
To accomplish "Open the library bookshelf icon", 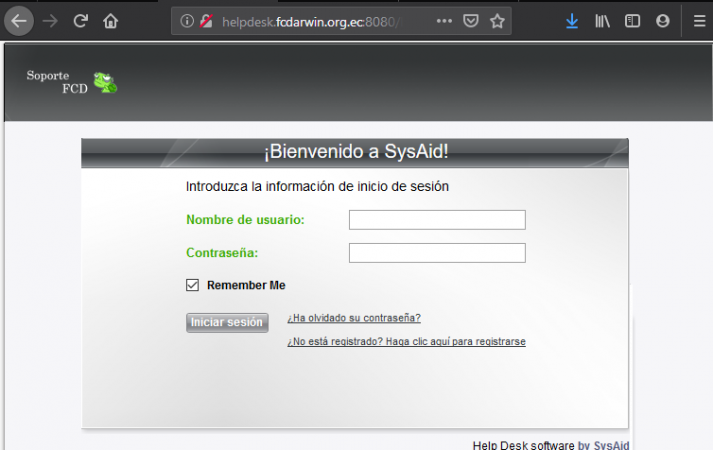I will click(x=603, y=21).
